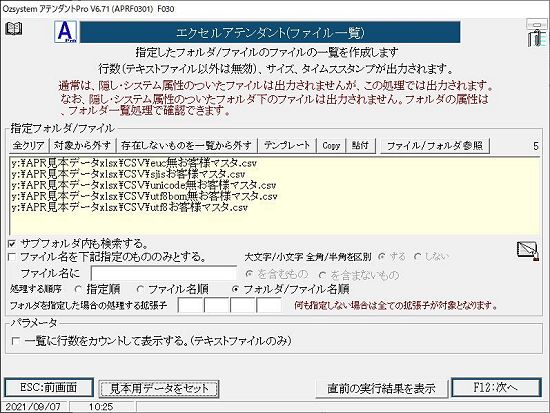Click 直前の実行結果を表示 button
550x413 pixels.
pos(381,388)
